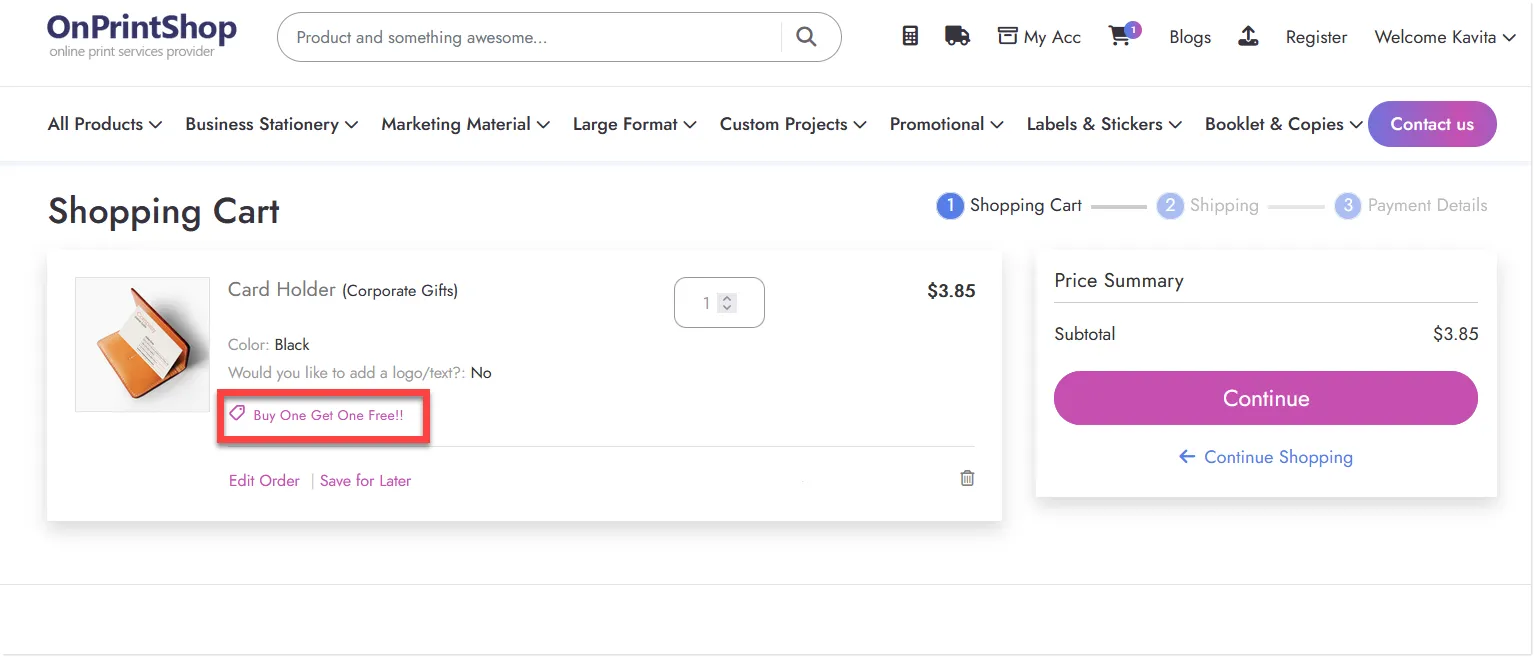Delete Card Holder with trash icon

tap(967, 478)
